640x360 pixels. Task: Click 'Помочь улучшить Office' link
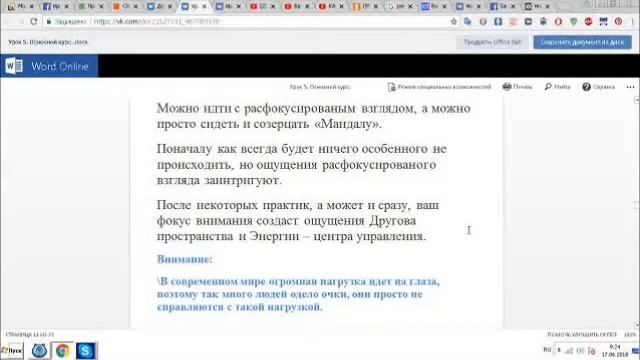click(582, 334)
